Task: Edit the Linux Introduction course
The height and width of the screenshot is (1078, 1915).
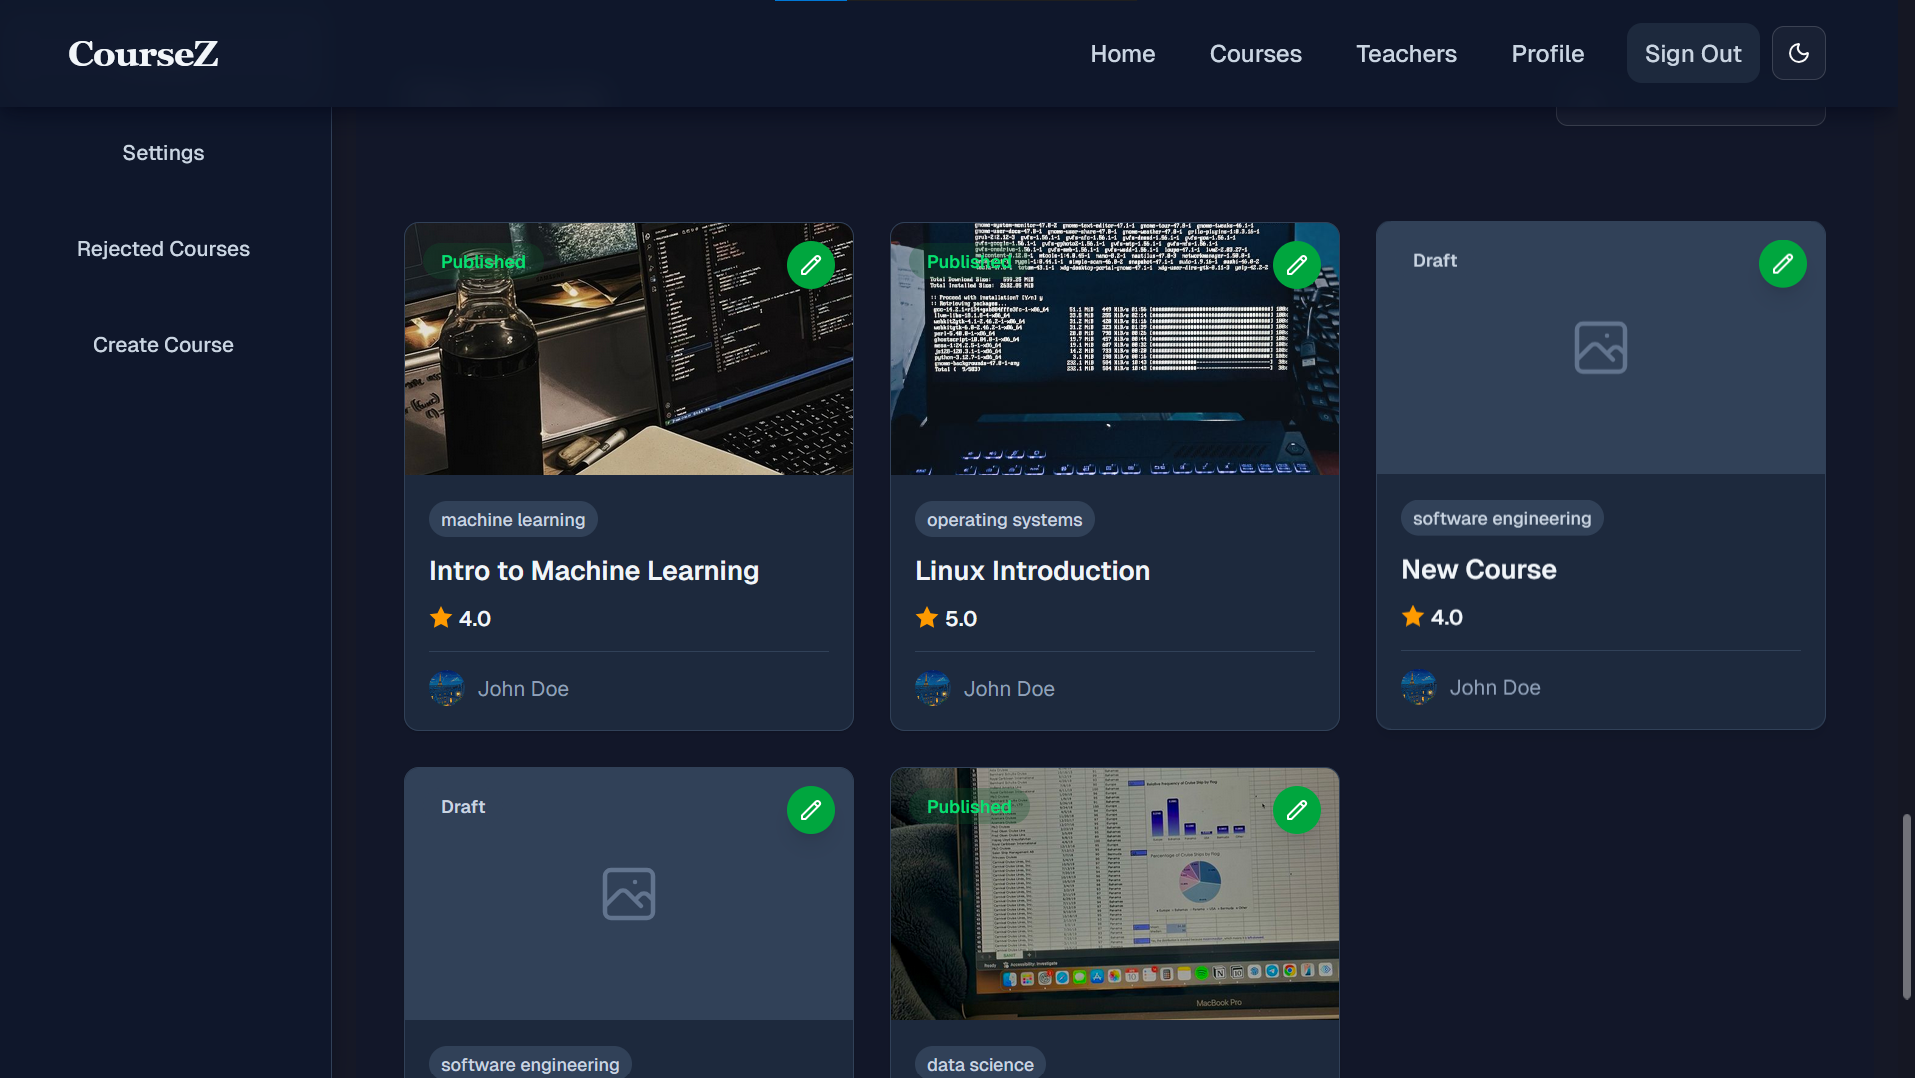Action: (x=1296, y=265)
